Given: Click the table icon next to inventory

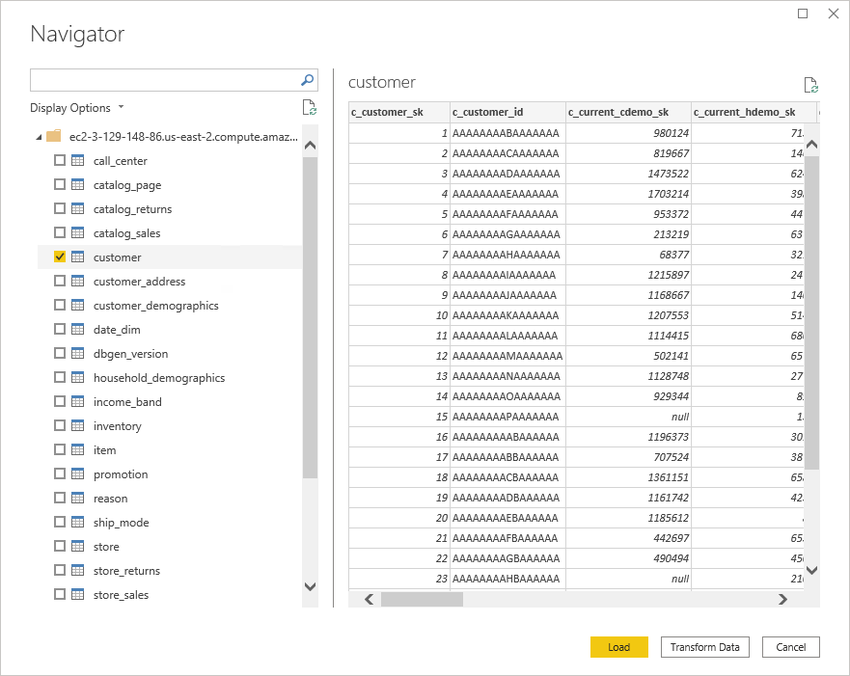Looking at the screenshot, I should (77, 426).
